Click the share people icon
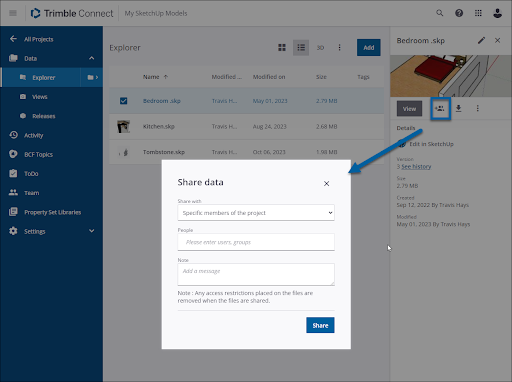This screenshot has width=512, height=382. coord(440,109)
